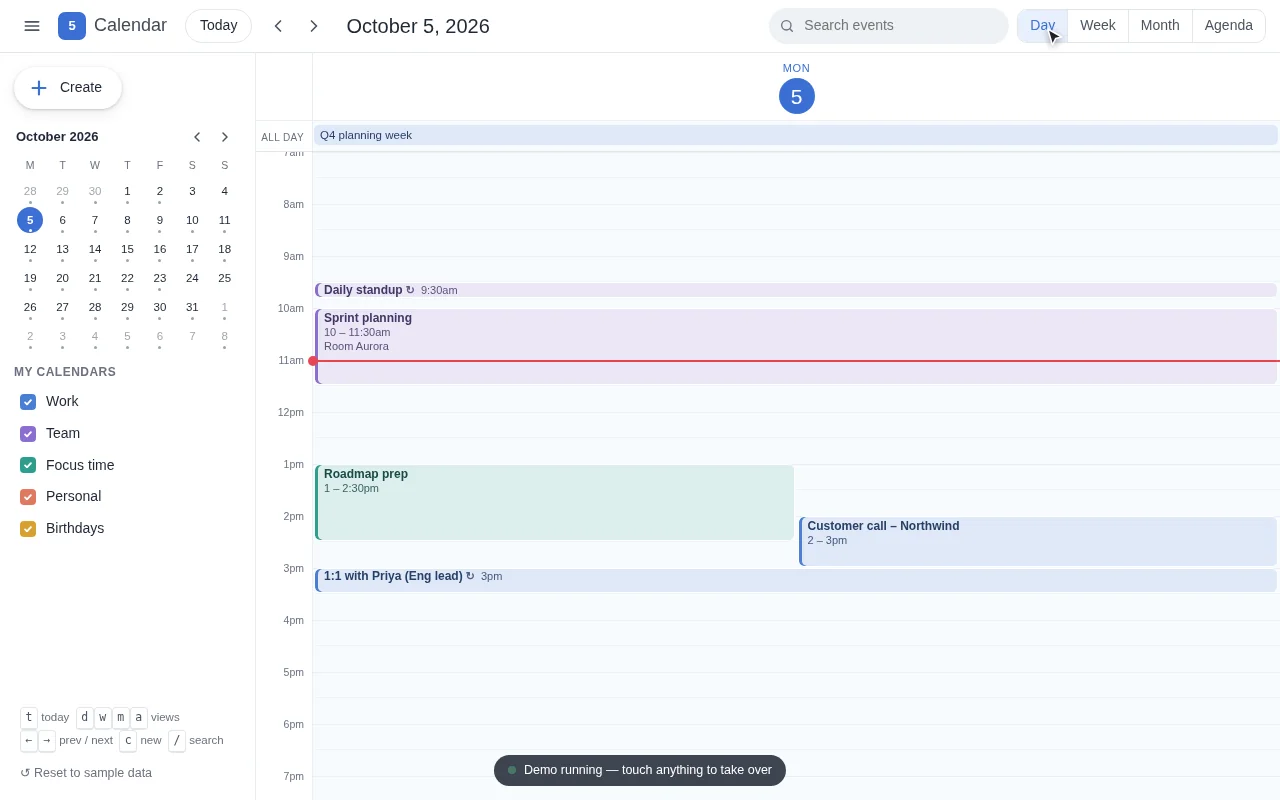The width and height of the screenshot is (1280, 800).
Task: Reset to sample data
Action: coord(86,773)
